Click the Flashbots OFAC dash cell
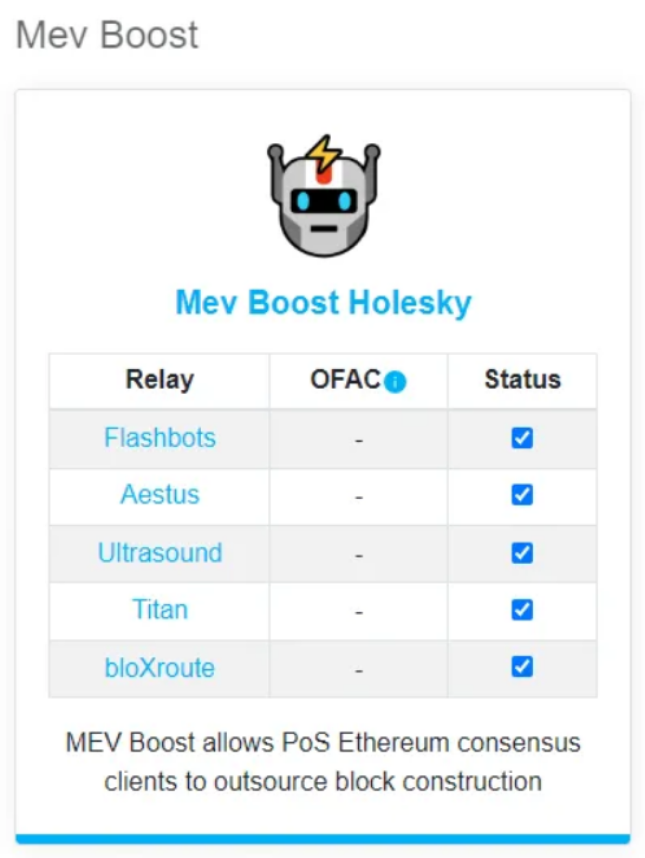The width and height of the screenshot is (645, 858). point(358,439)
